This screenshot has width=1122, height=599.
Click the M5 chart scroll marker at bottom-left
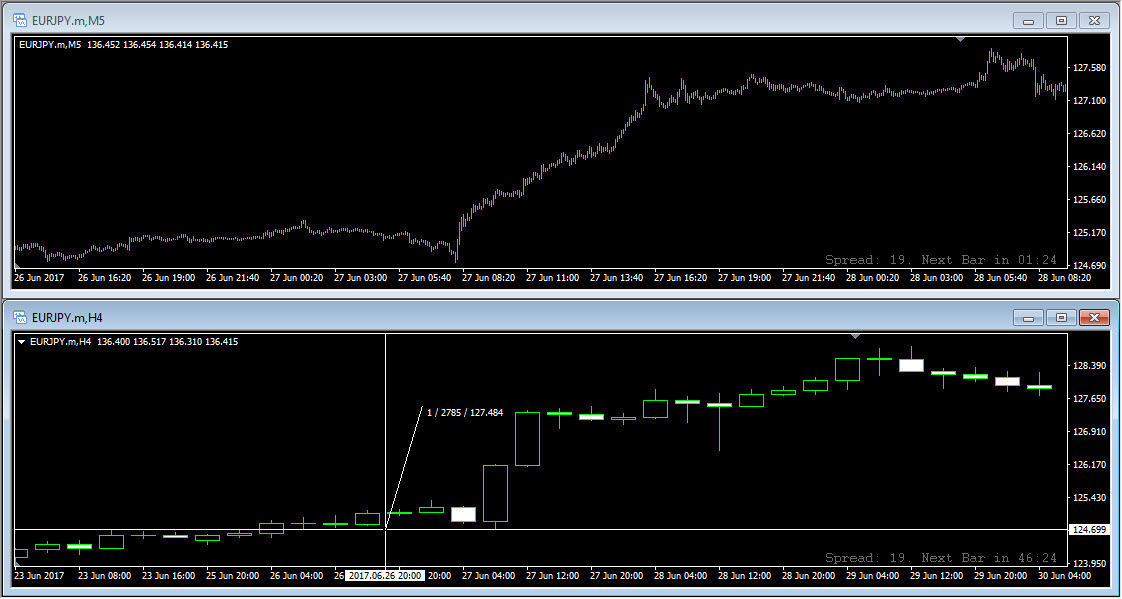click(x=17, y=266)
